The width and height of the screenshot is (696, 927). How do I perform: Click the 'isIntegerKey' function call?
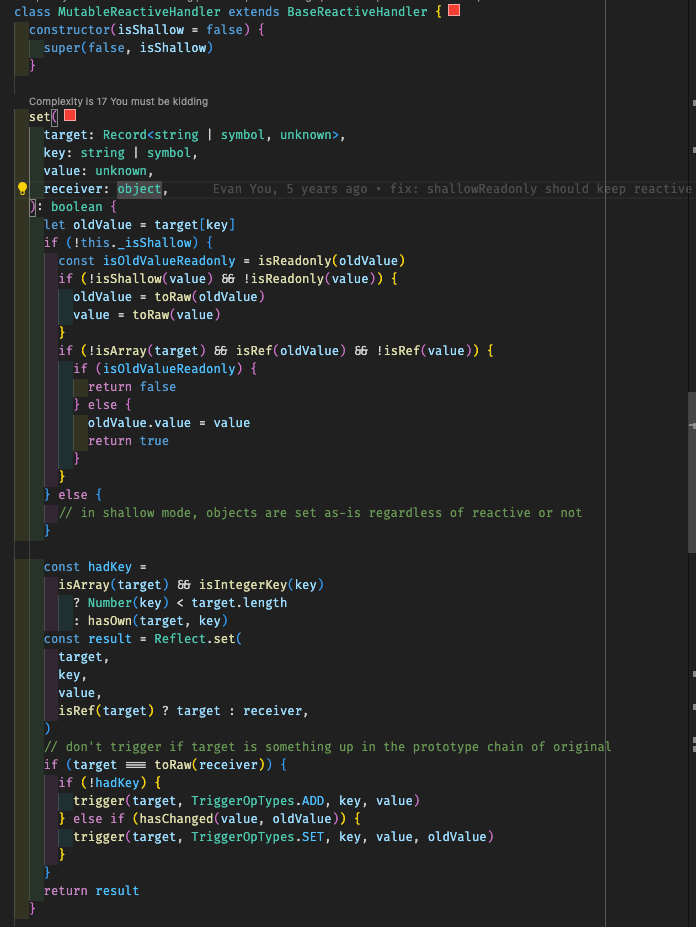243,585
